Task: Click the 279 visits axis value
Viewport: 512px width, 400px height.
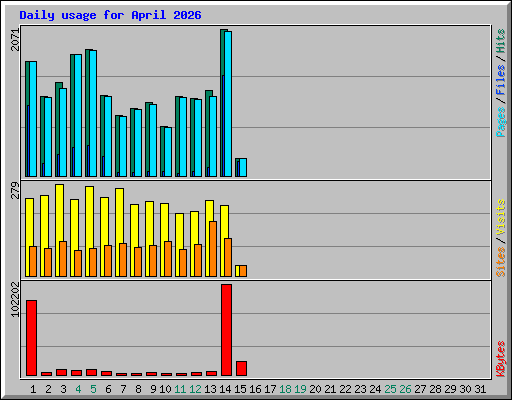Action: point(15,190)
